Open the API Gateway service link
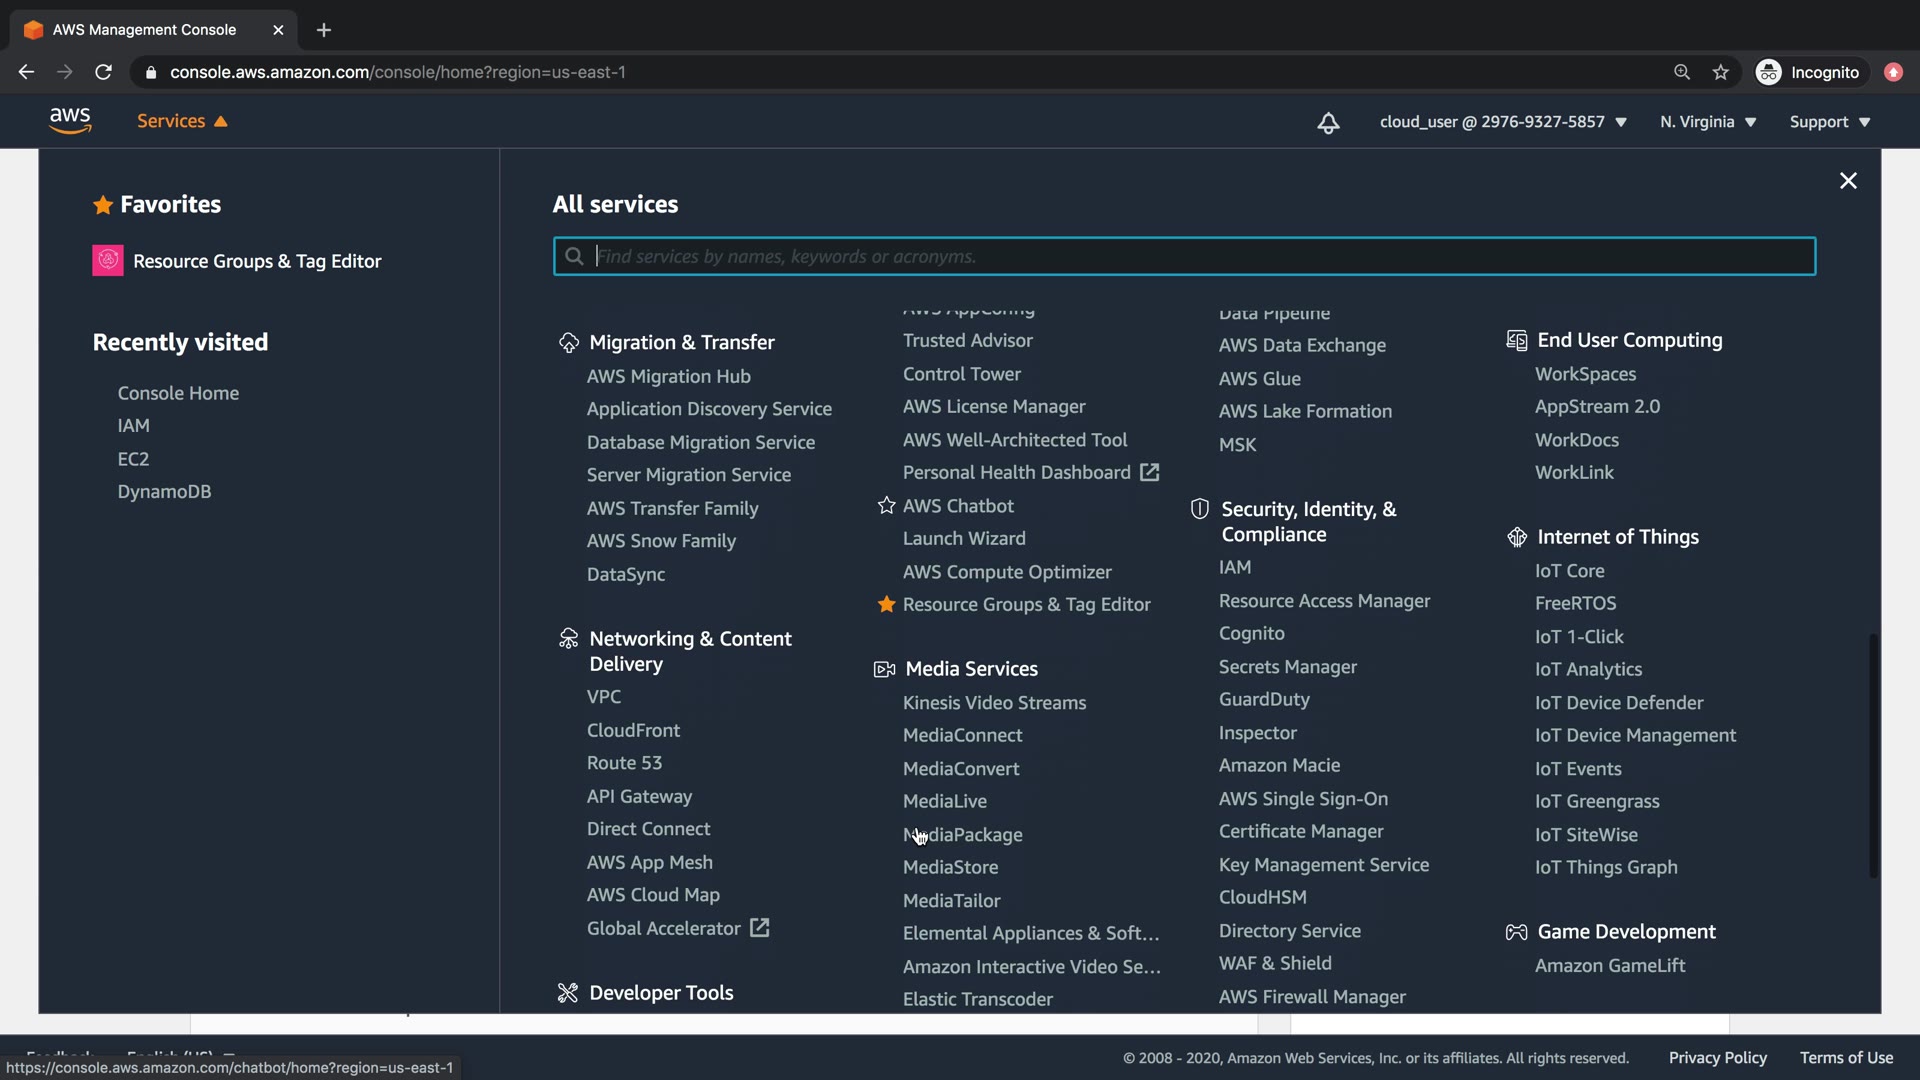Viewport: 1920px width, 1080px height. click(639, 796)
